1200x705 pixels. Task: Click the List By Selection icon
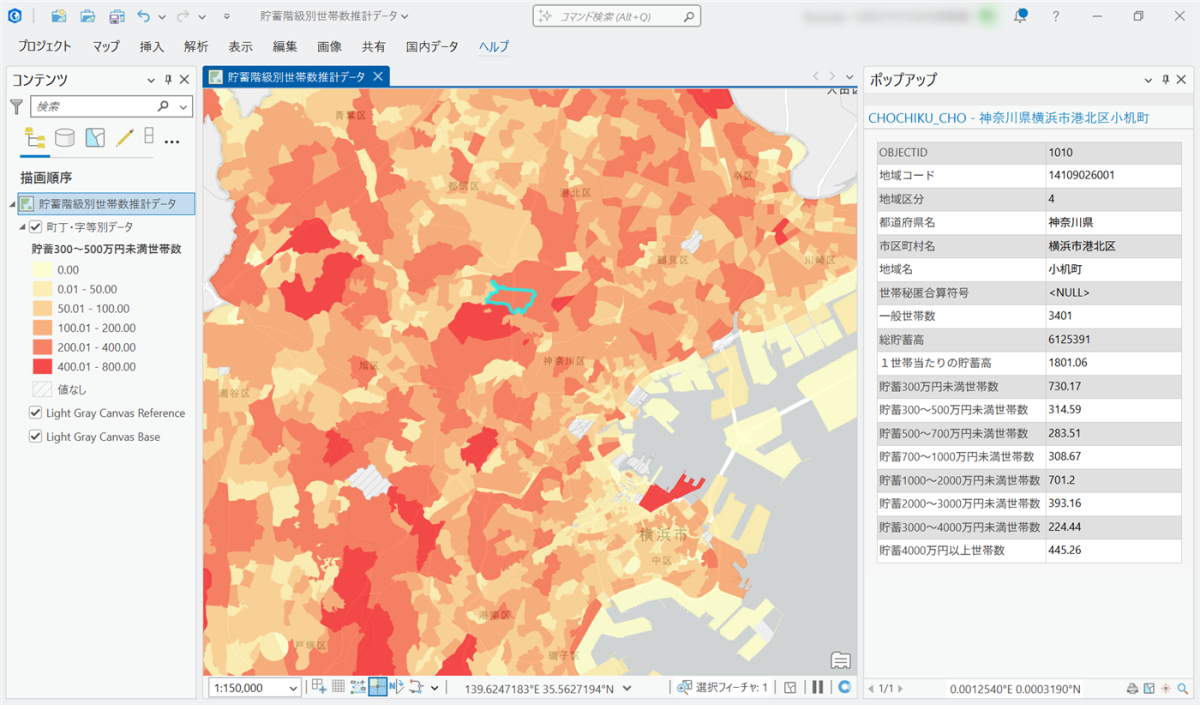point(95,138)
